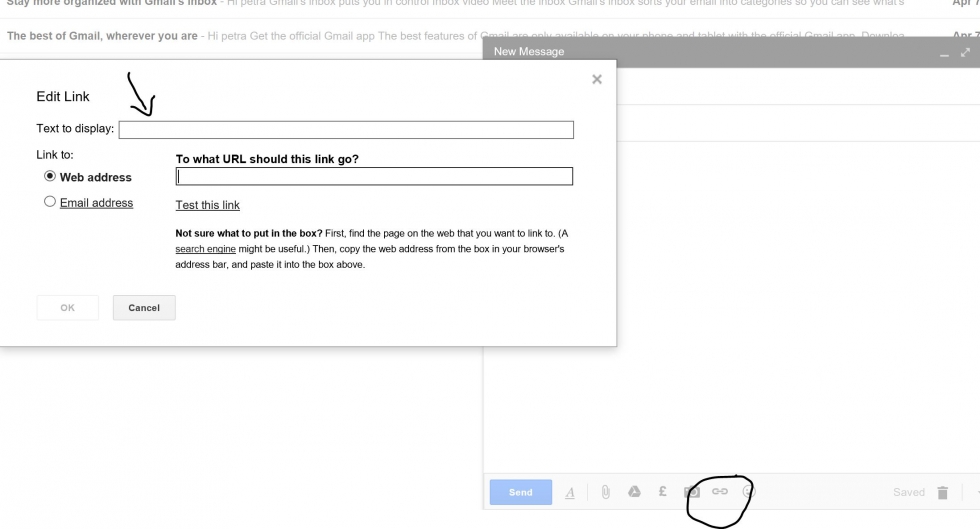
Task: Open the search engine link
Action: [206, 249]
